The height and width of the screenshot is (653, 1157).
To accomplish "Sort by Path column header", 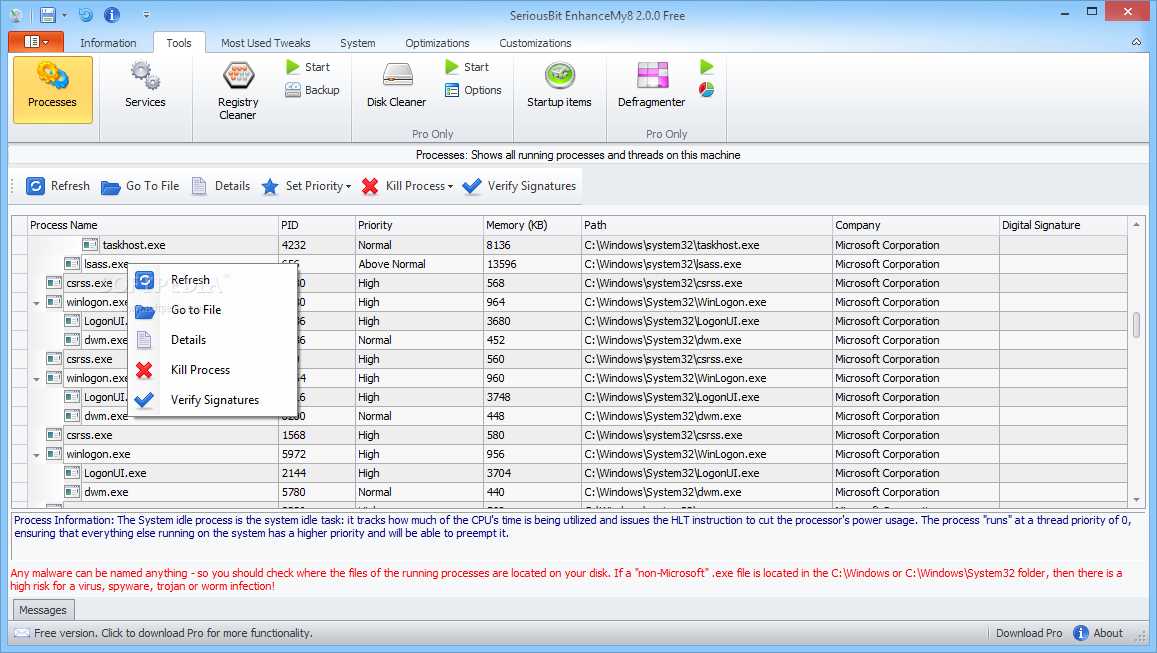I will coord(706,225).
